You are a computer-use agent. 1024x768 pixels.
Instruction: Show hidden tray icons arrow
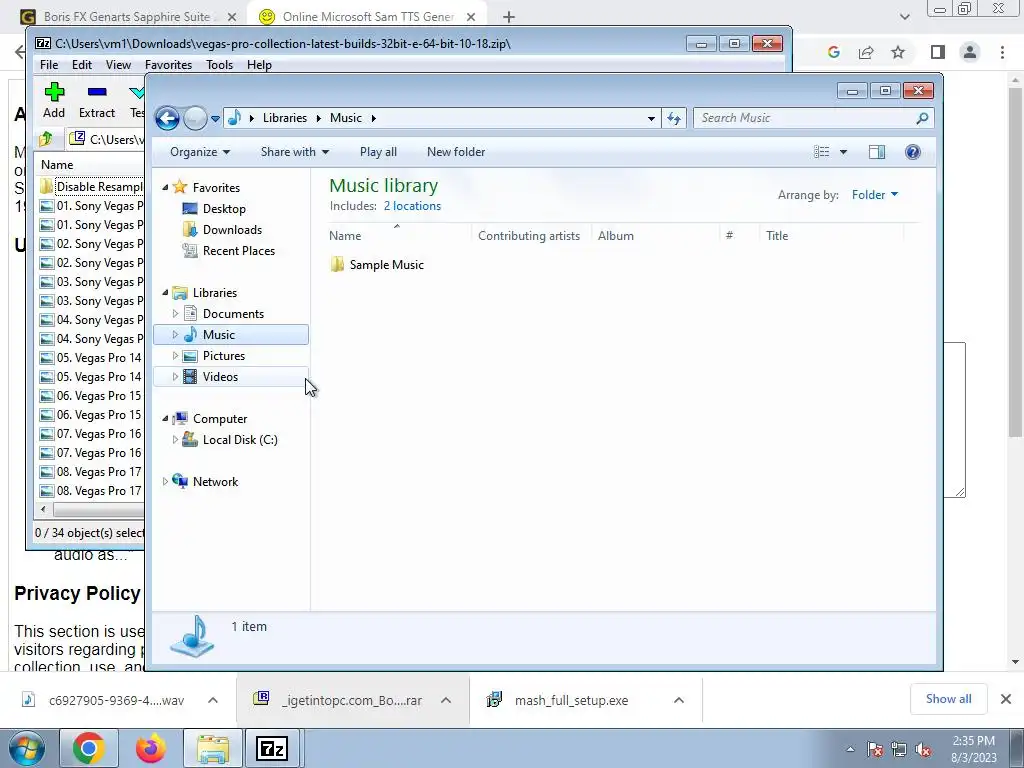tap(850, 750)
